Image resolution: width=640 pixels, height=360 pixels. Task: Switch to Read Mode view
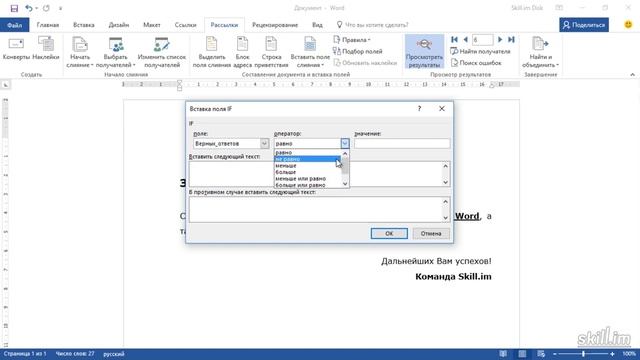[x=503, y=354]
